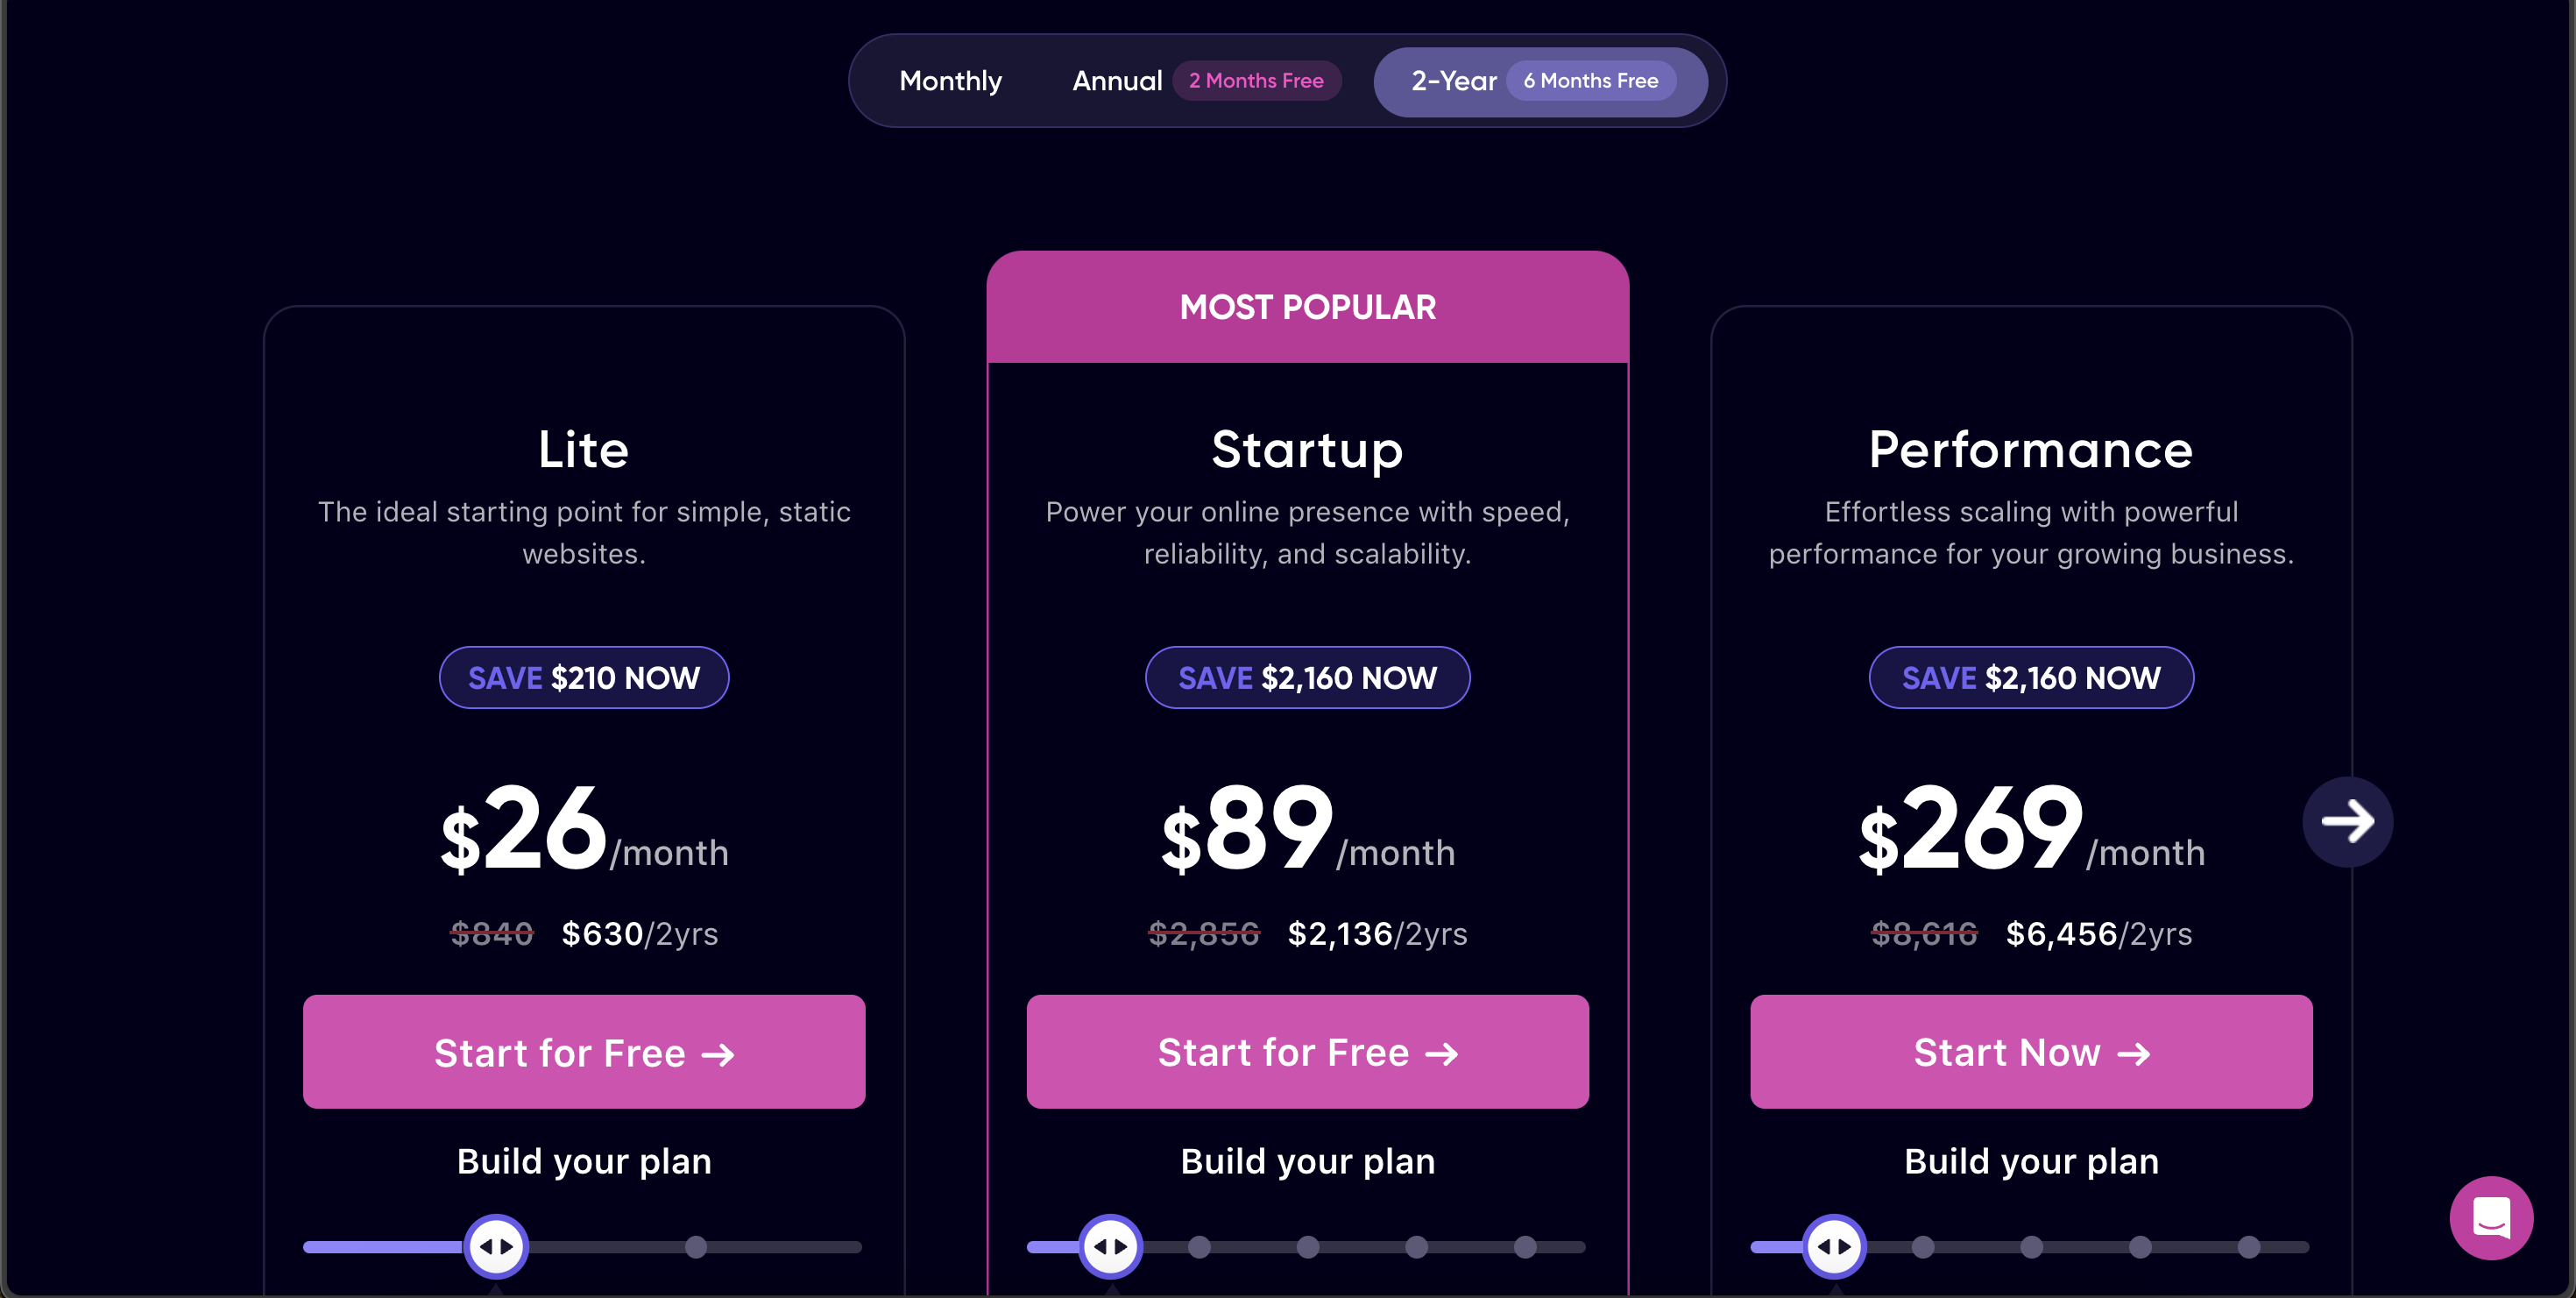Viewport: 2576px width, 1298px height.
Task: Click the next-plans arrow icon
Action: pos(2347,821)
